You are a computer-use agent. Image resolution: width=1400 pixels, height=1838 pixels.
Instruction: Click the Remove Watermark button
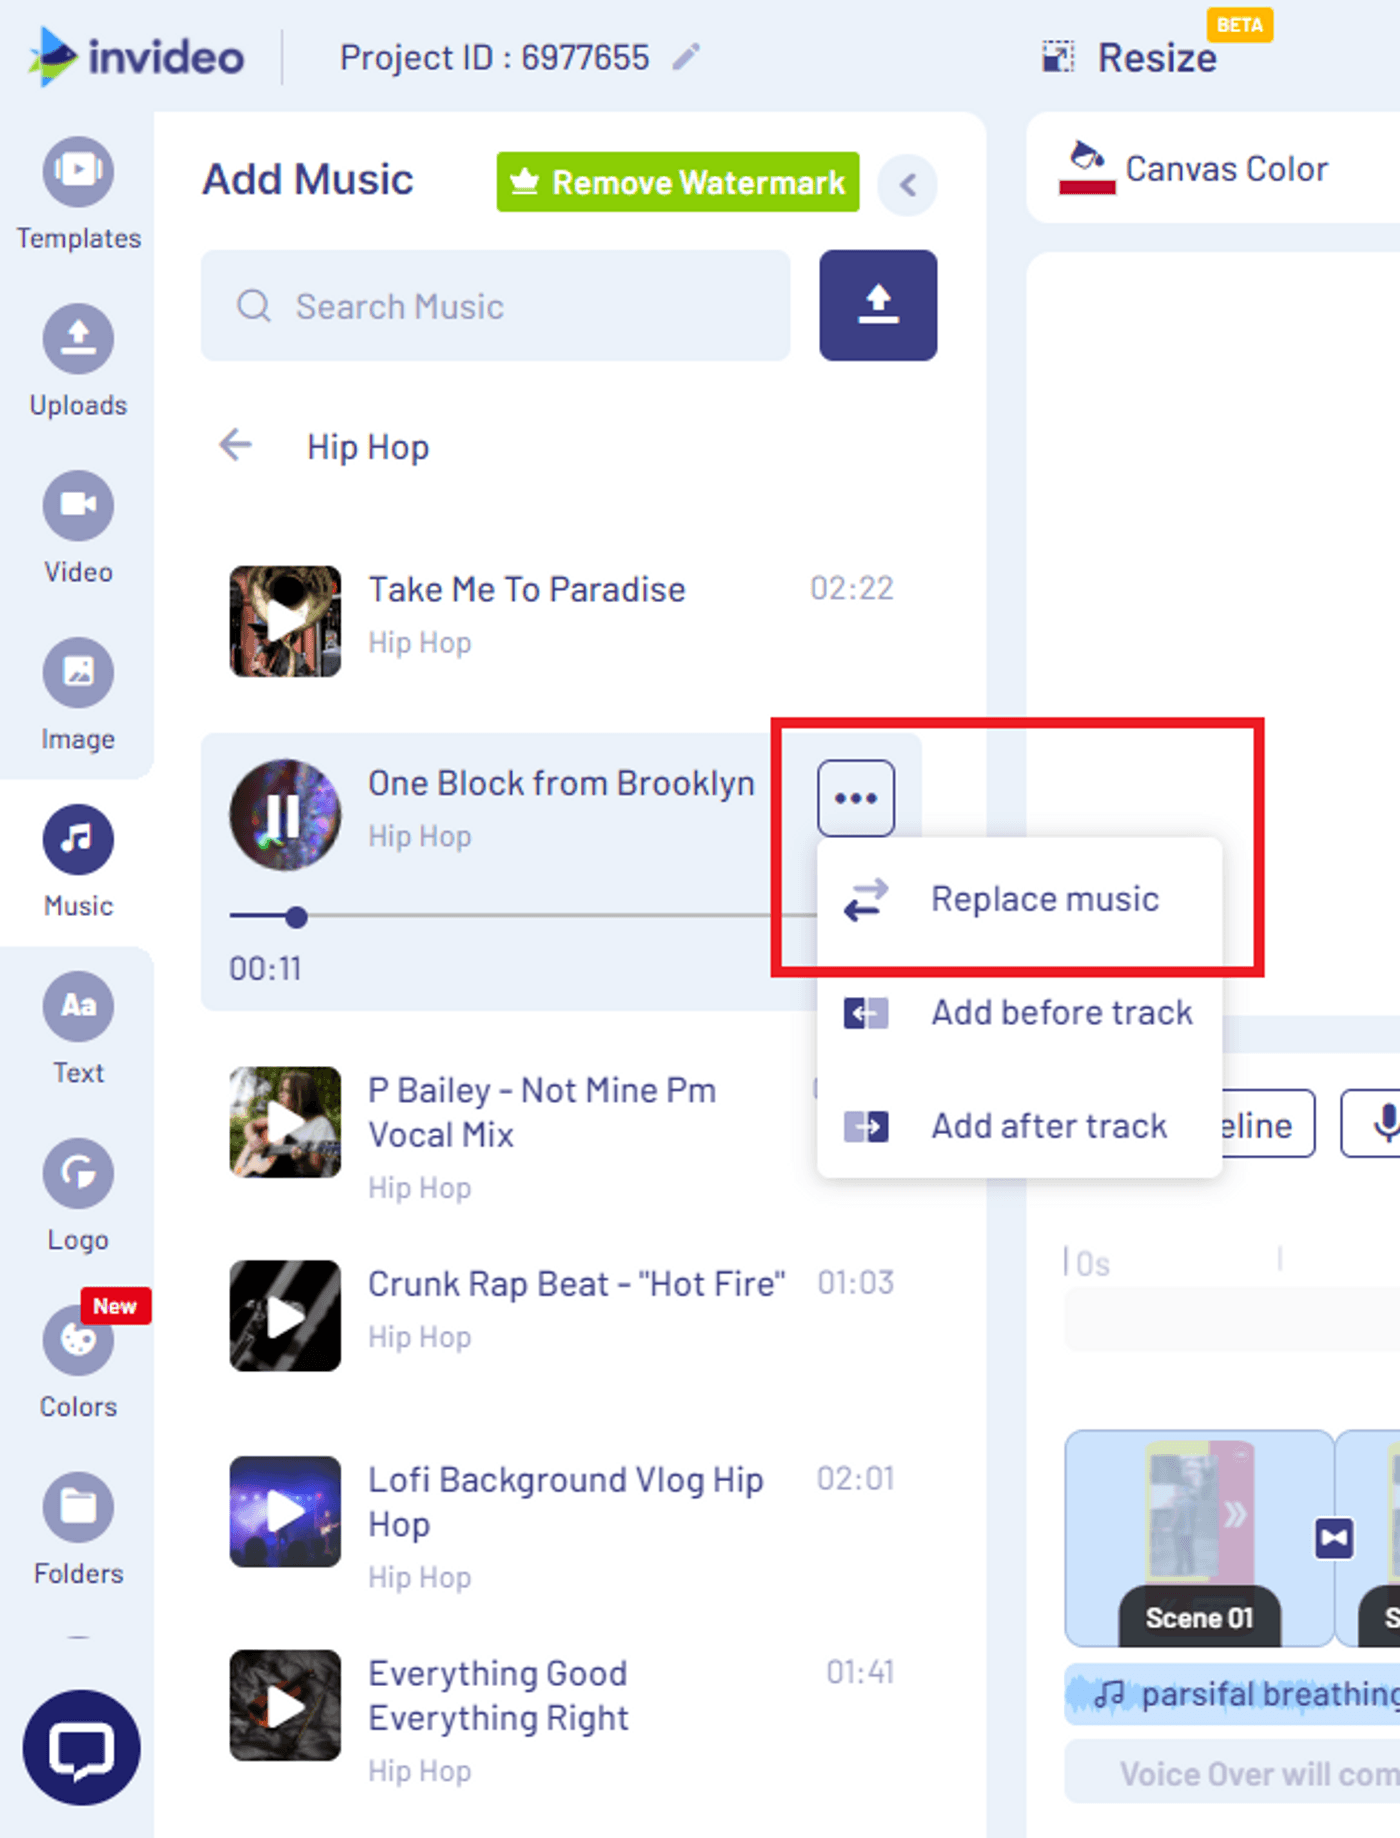[x=678, y=182]
